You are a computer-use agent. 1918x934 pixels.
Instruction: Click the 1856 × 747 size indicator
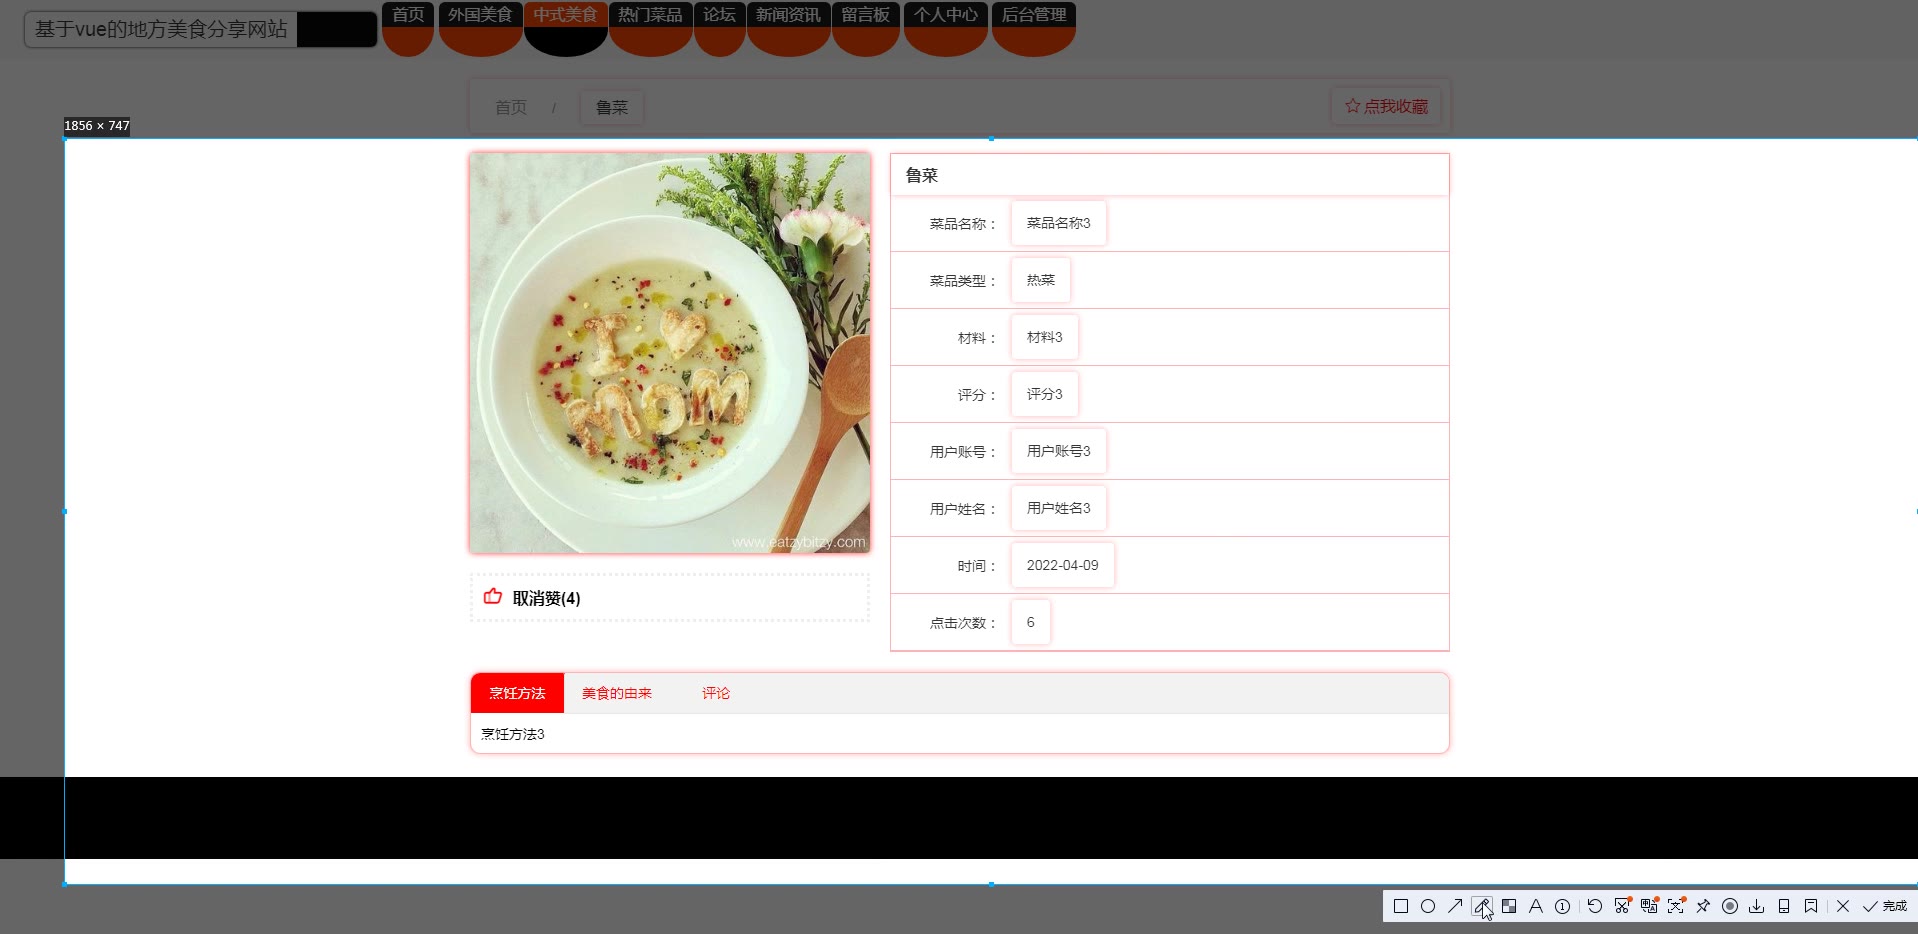[x=97, y=126]
